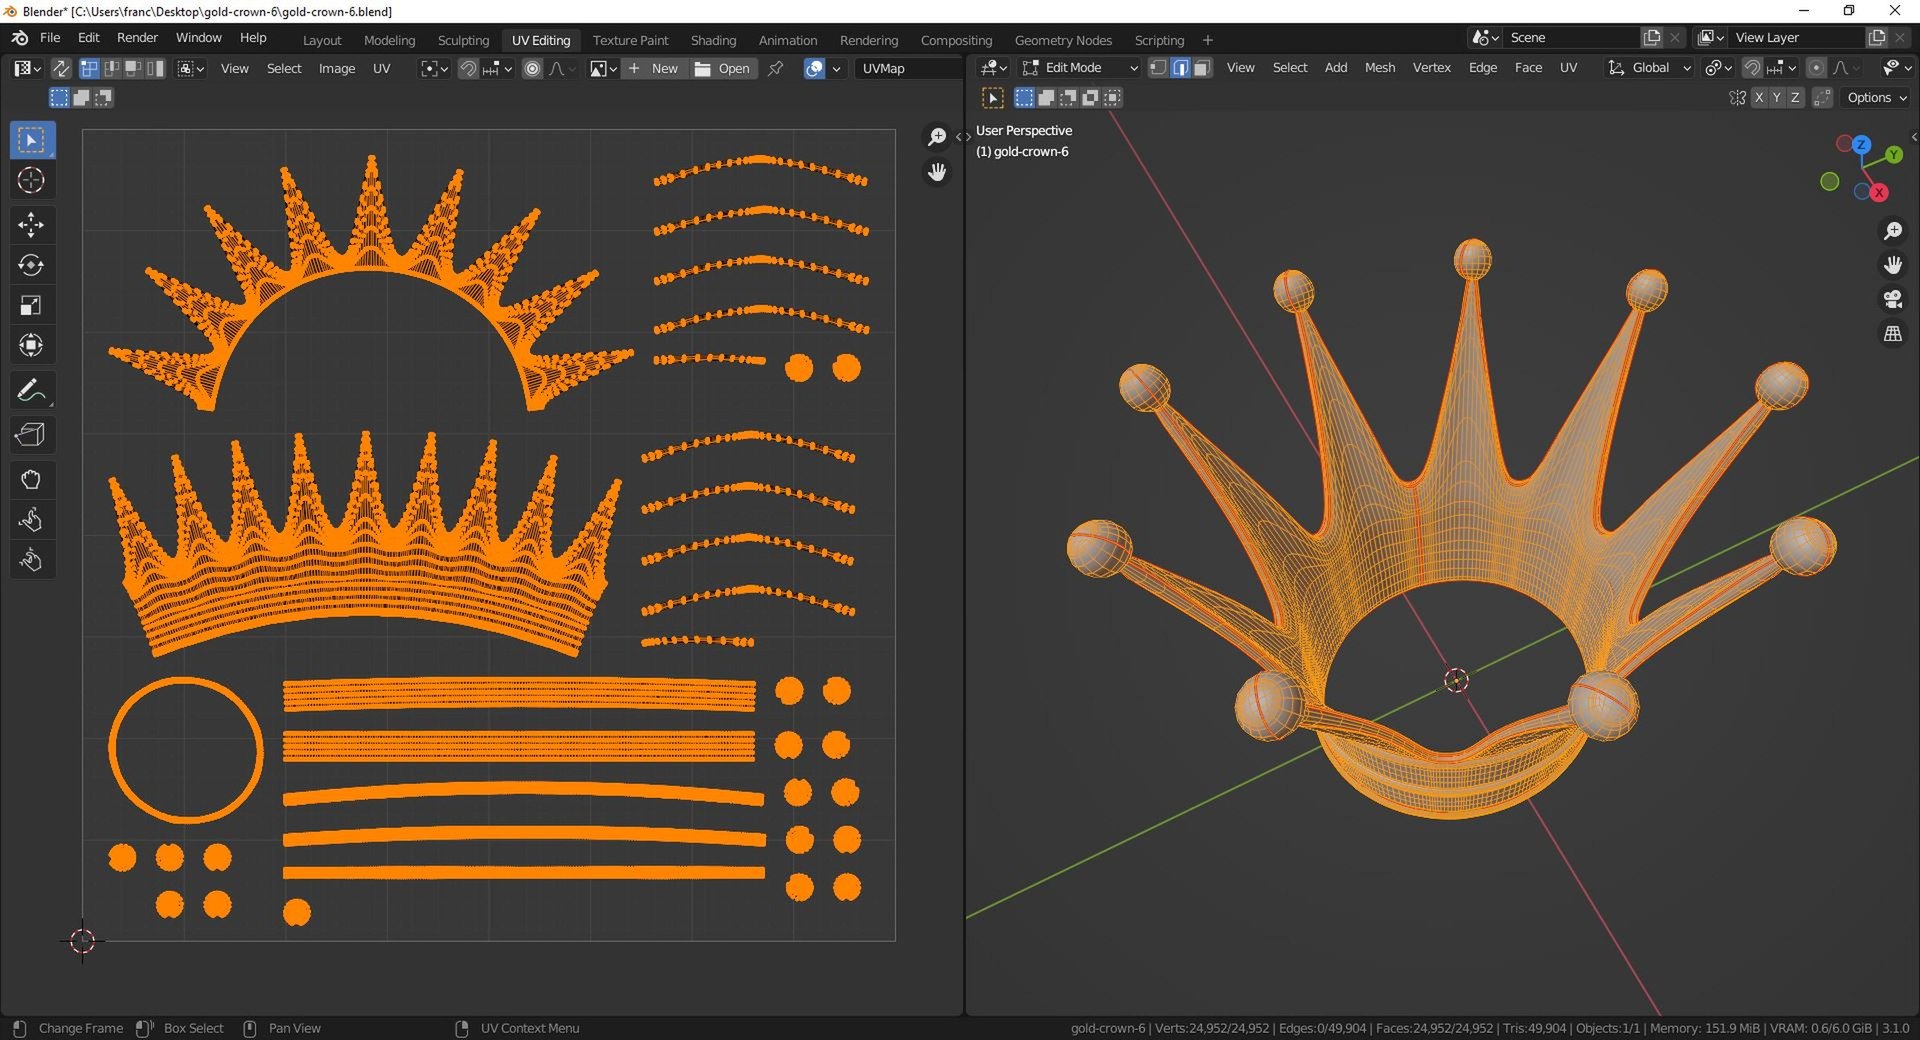1920x1040 pixels.
Task: Open the Edit Mode dropdown
Action: pyautogui.click(x=1080, y=67)
